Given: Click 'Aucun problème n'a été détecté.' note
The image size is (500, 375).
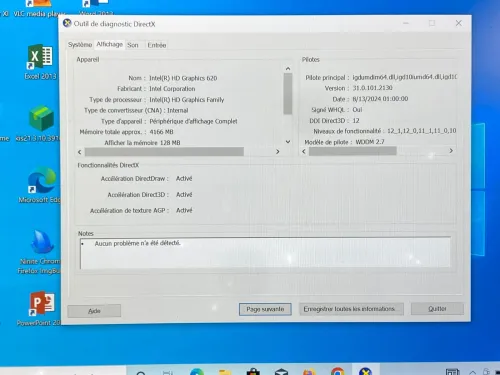Looking at the screenshot, I should tap(137, 243).
